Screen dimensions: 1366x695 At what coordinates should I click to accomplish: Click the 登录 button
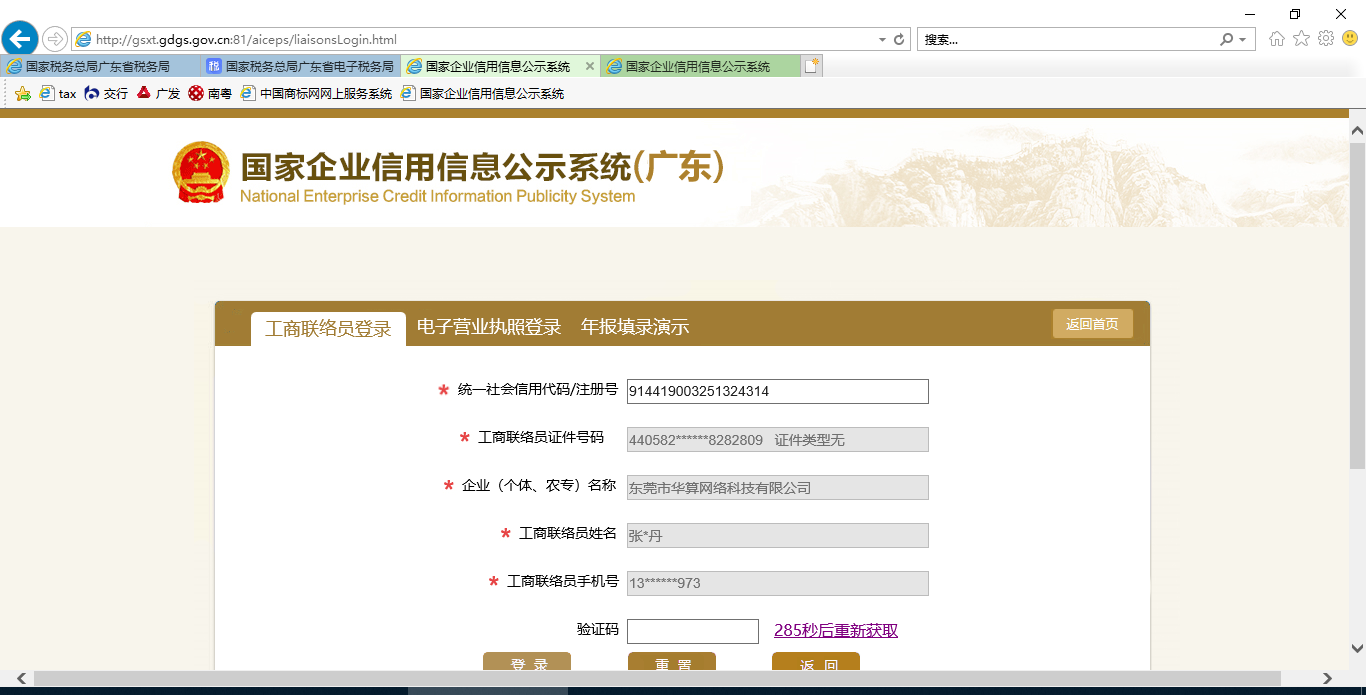[527, 662]
